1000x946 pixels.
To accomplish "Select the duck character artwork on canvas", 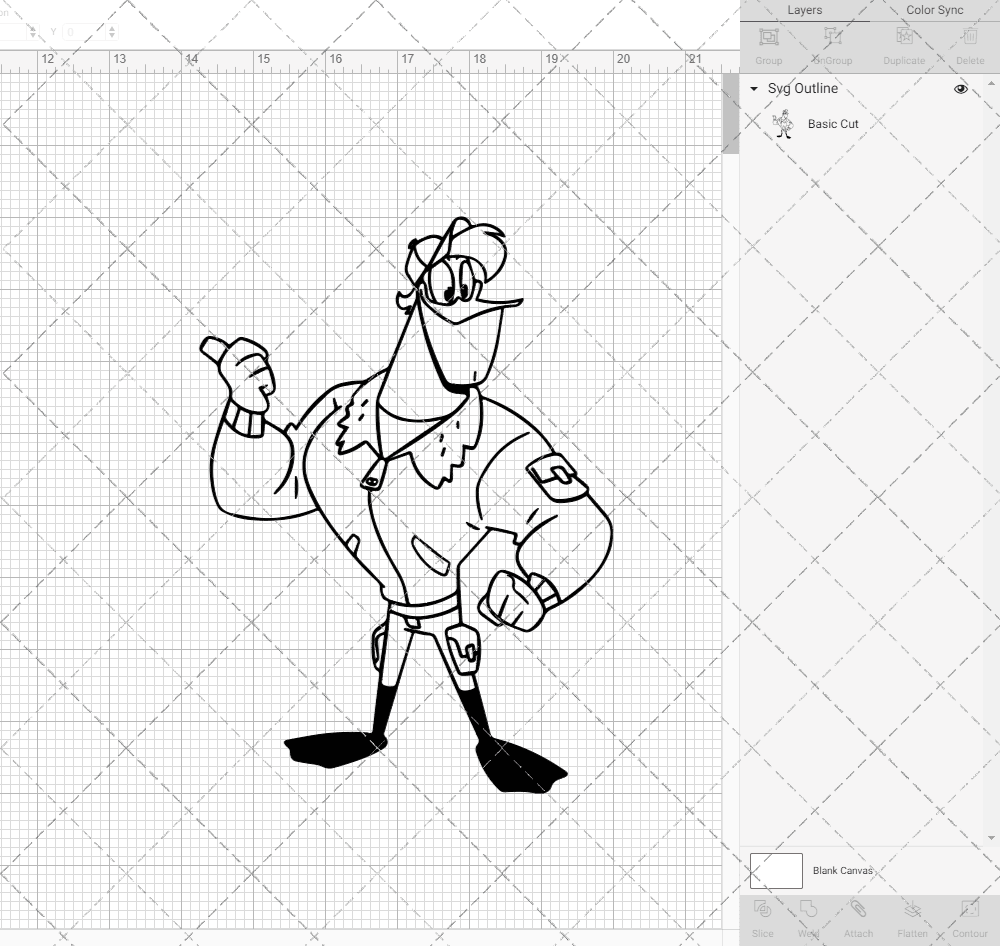I will [406, 505].
